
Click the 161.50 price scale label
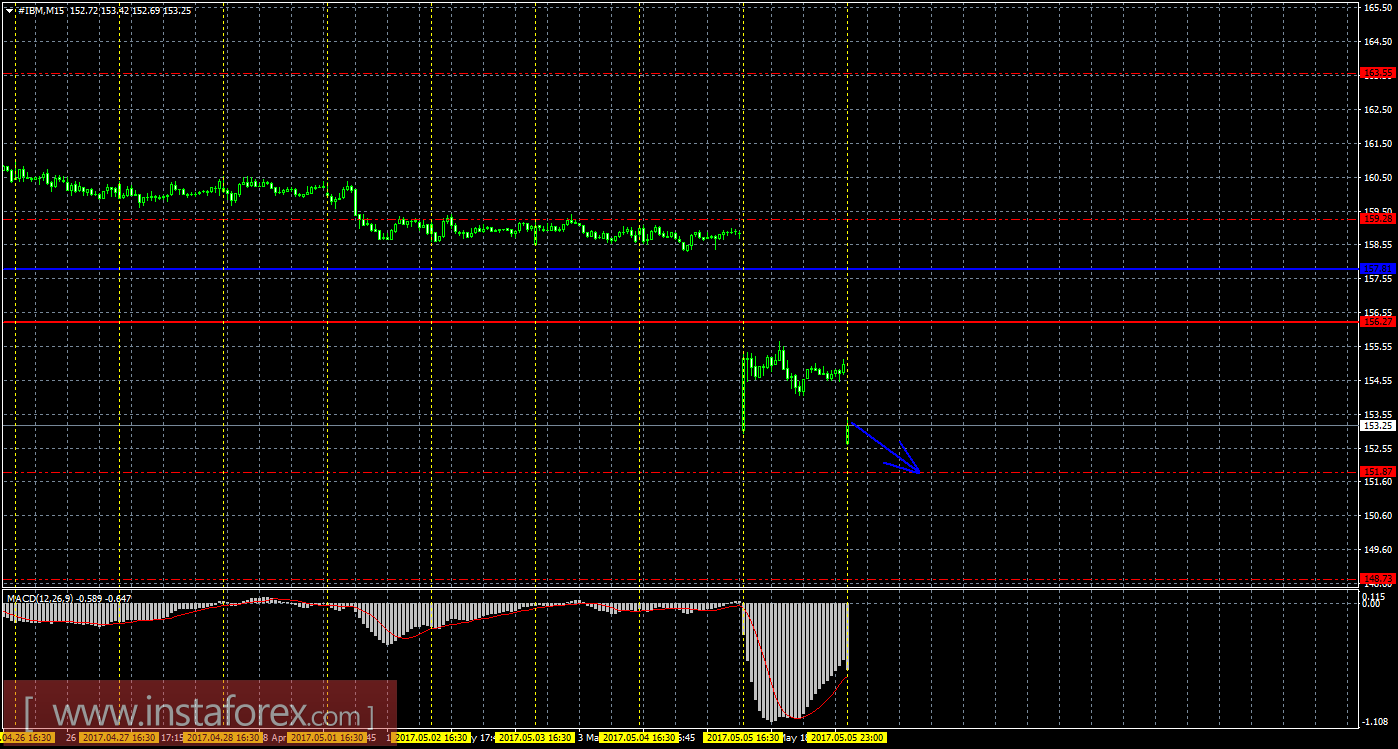click(1378, 143)
